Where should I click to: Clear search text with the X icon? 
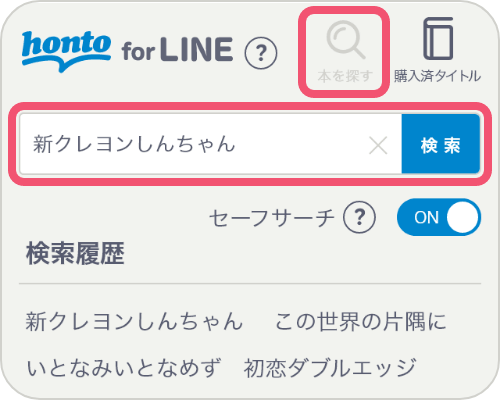pos(378,145)
